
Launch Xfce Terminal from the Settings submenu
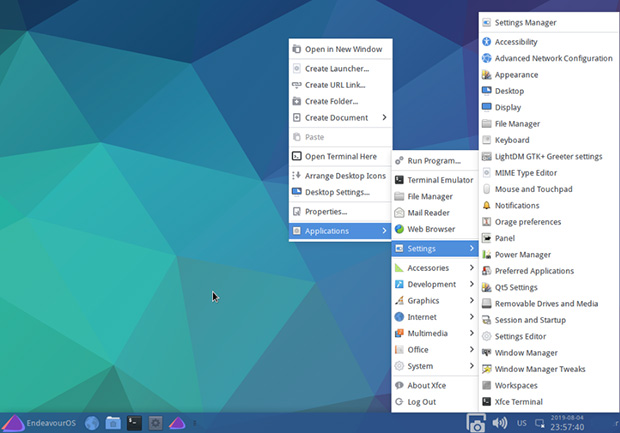coord(549,402)
